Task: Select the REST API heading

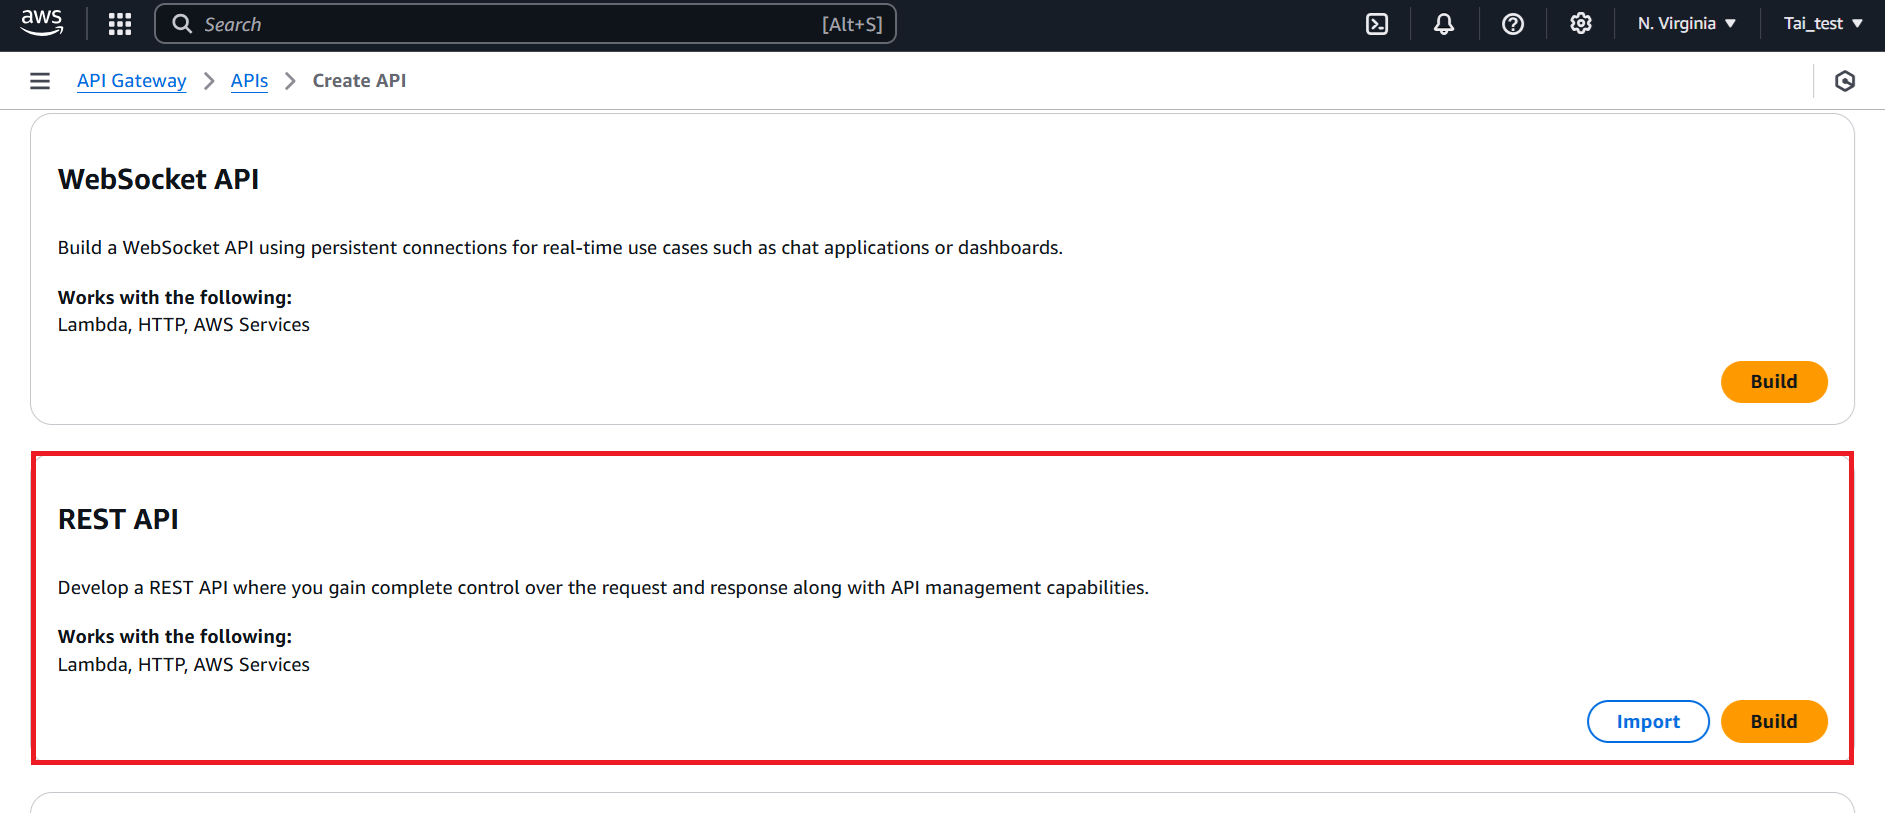Action: tap(118, 519)
